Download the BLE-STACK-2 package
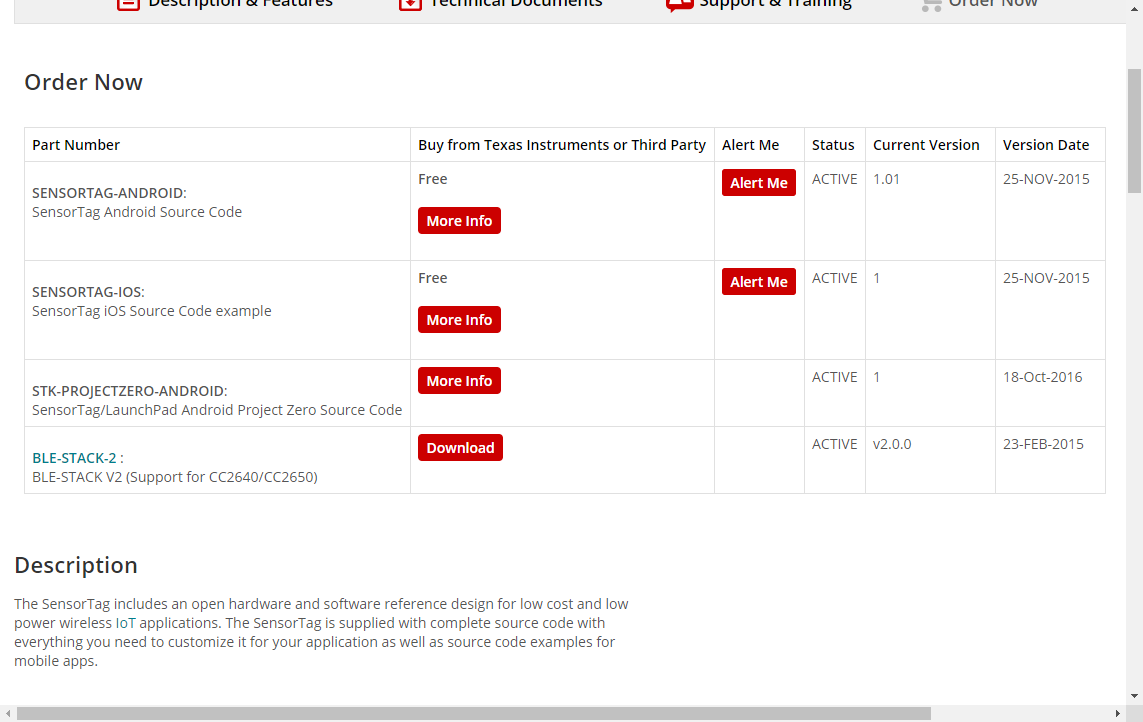 [460, 448]
